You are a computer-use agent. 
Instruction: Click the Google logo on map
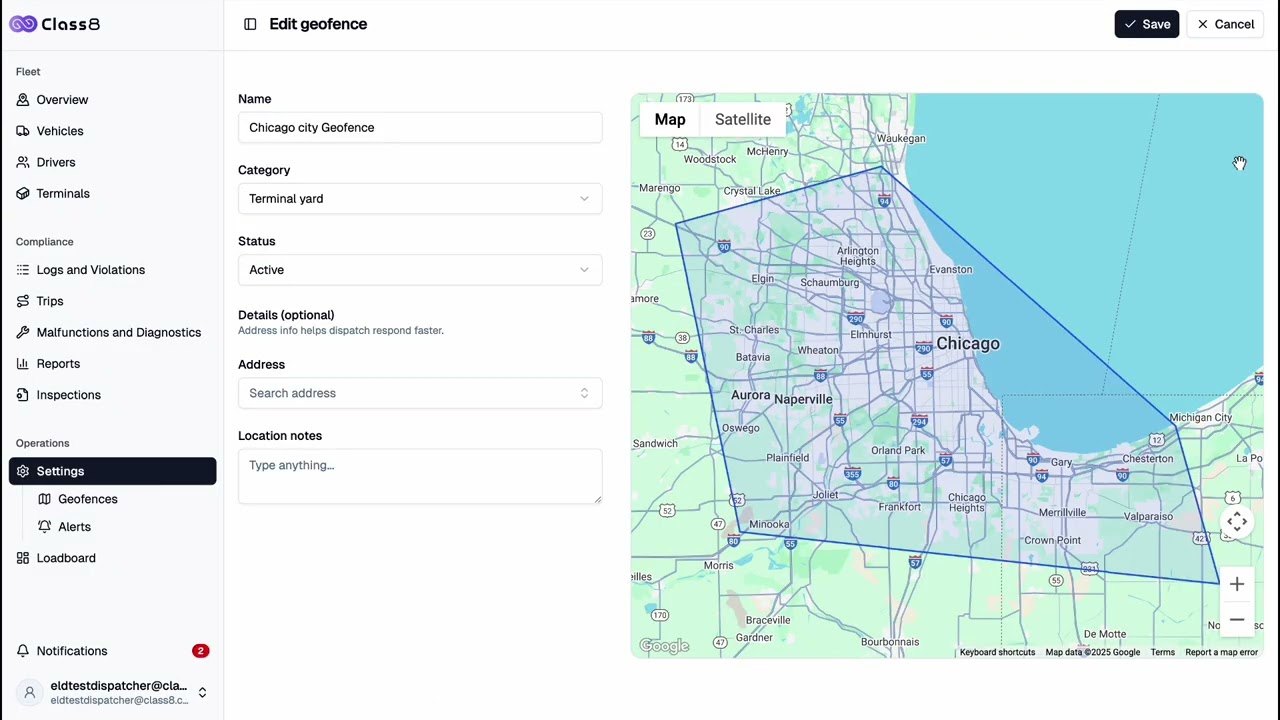point(665,646)
